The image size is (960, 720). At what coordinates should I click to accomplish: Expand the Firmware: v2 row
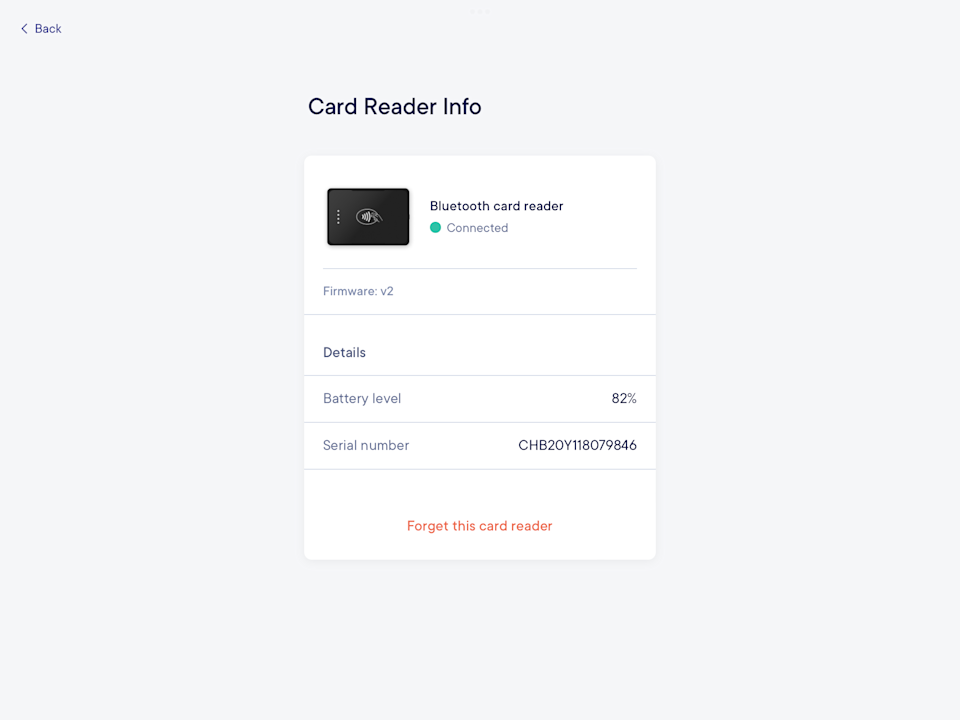pyautogui.click(x=358, y=291)
